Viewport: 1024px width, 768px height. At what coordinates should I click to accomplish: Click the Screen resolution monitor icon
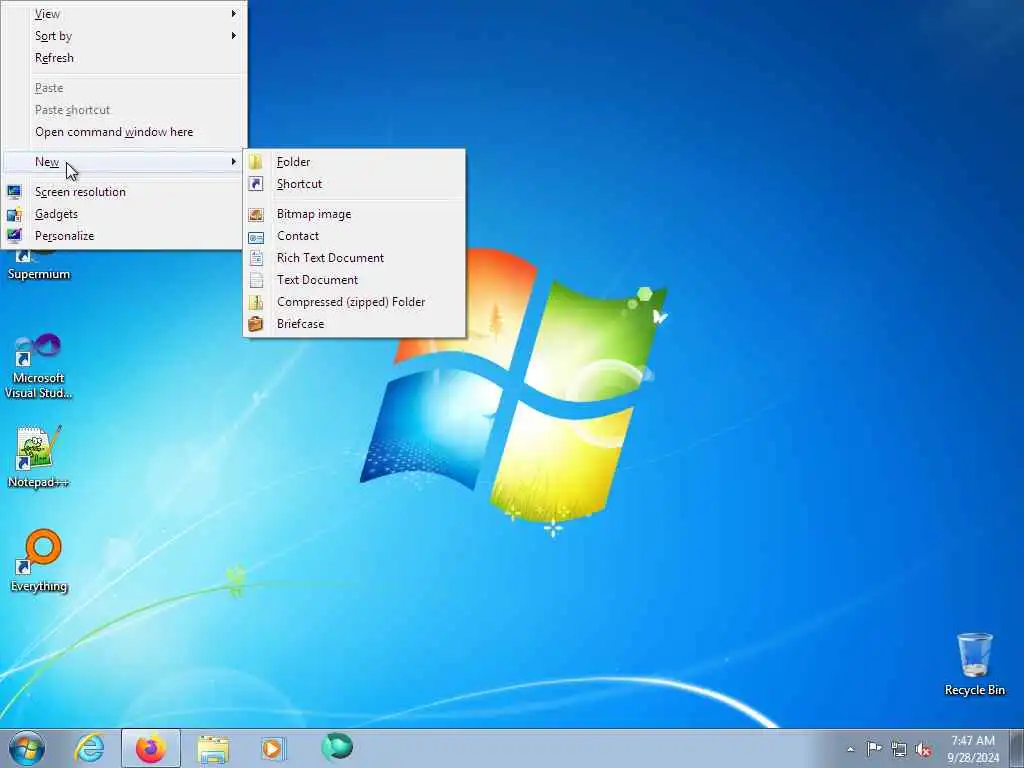click(14, 192)
